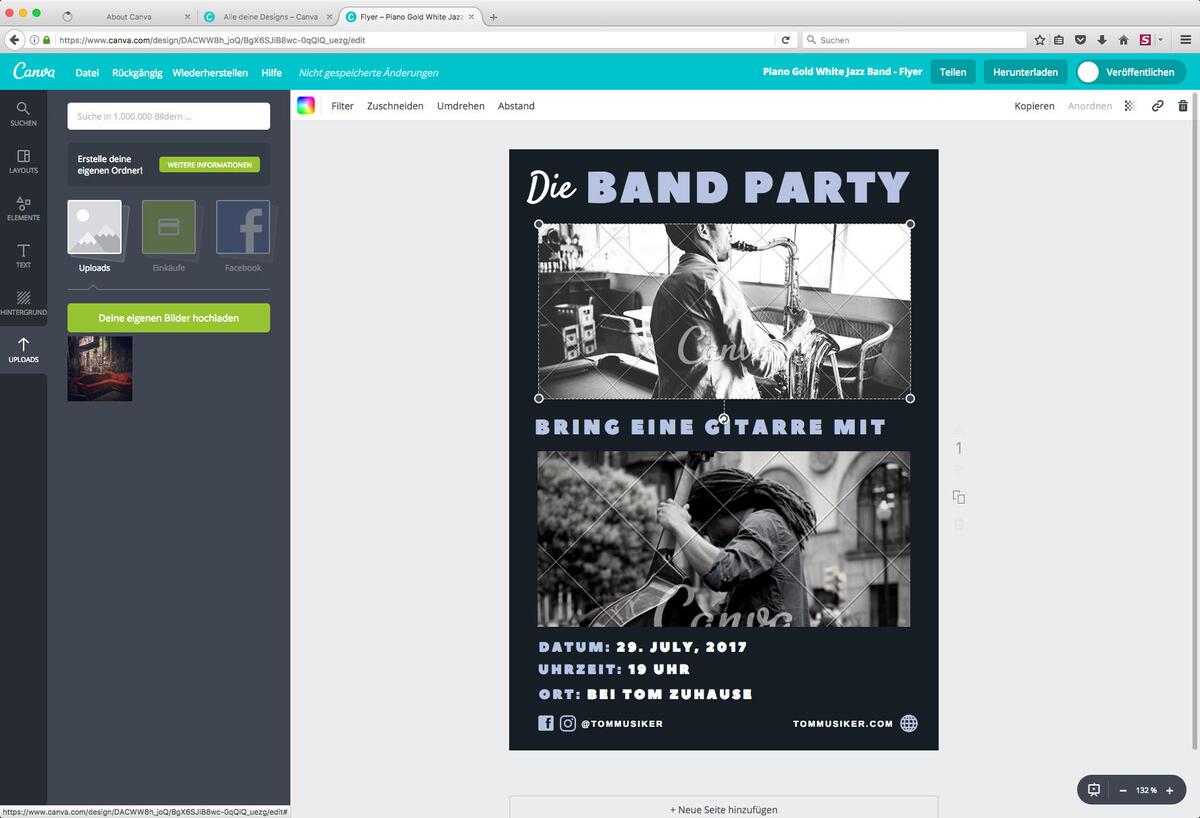Select the Facebook folder tab
The width and height of the screenshot is (1200, 818).
click(243, 236)
